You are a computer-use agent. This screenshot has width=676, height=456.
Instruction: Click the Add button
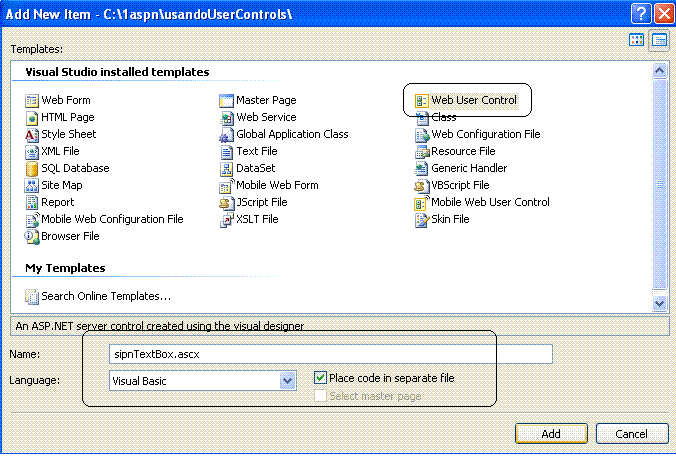point(551,434)
